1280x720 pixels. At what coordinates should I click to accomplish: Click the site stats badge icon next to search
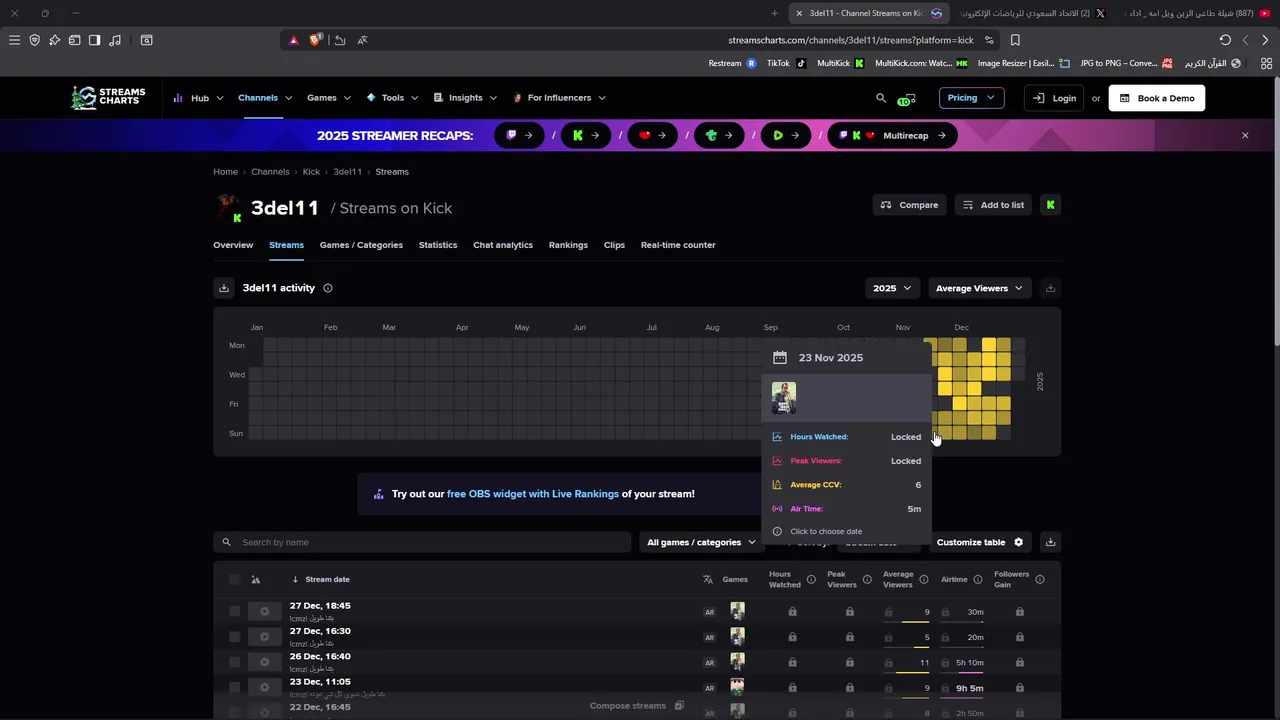[x=906, y=99]
